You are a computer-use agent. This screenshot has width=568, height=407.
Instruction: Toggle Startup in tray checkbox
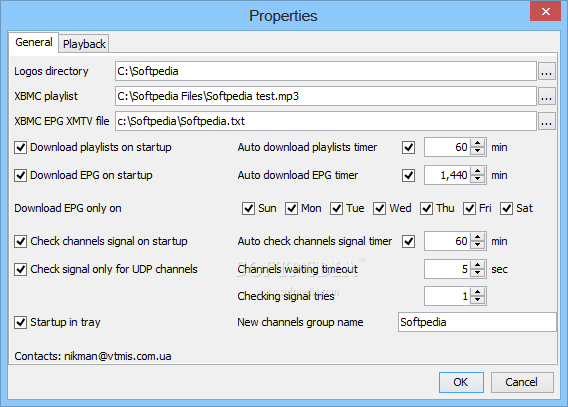(21, 322)
